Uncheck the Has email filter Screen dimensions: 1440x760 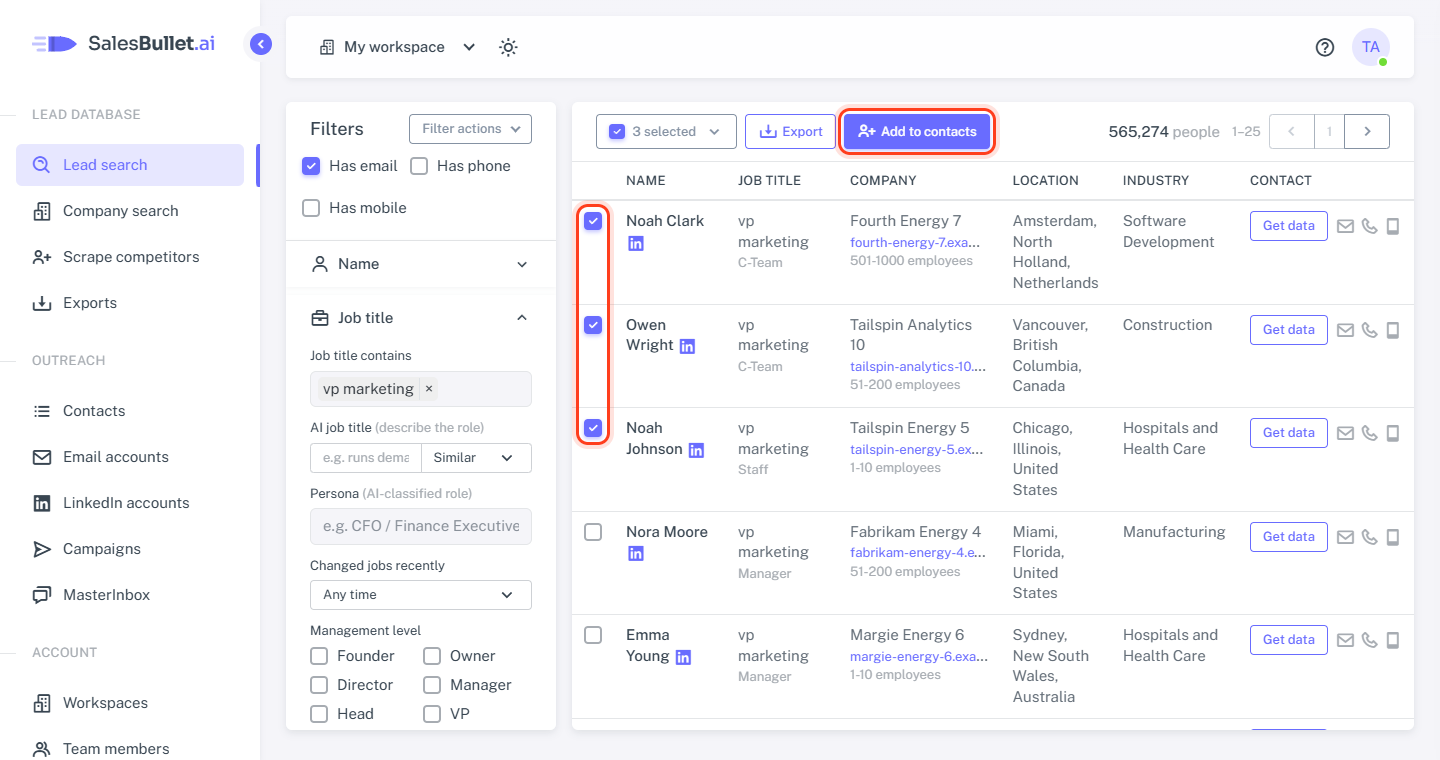tap(311, 166)
